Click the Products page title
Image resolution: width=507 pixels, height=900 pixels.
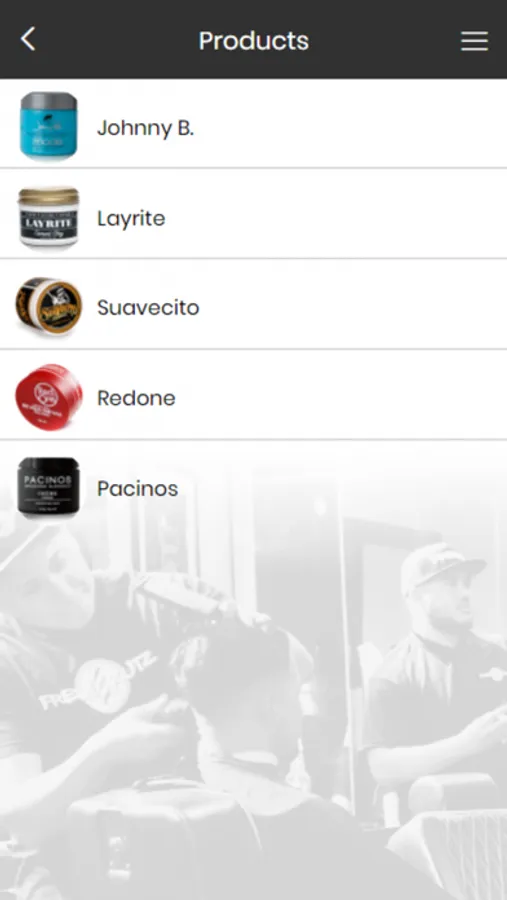coord(254,41)
